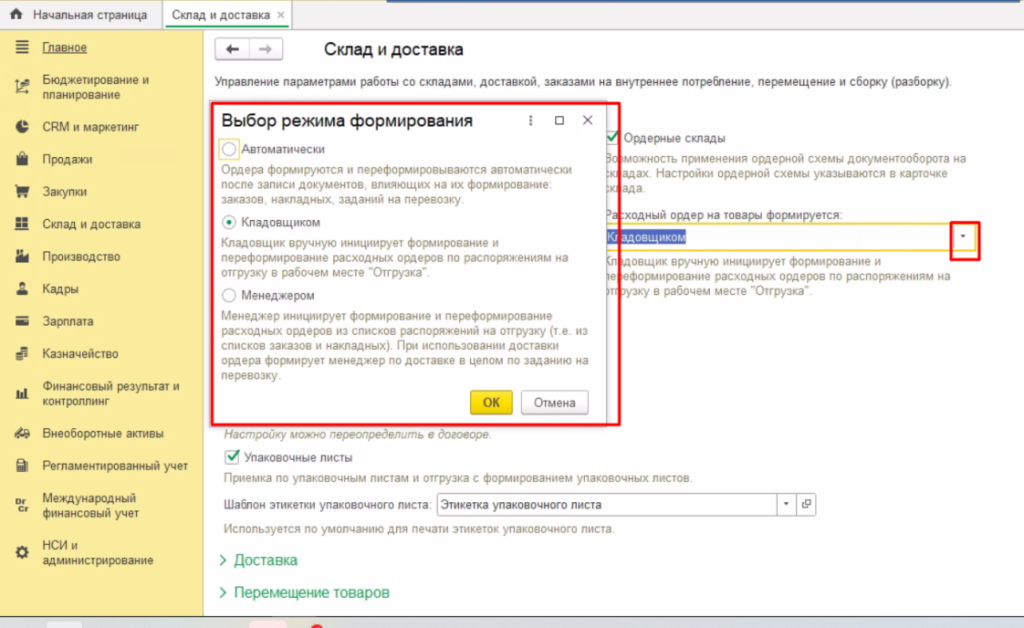Click the Производство factory icon
Viewport: 1024px width, 628px height.
tap(21, 257)
